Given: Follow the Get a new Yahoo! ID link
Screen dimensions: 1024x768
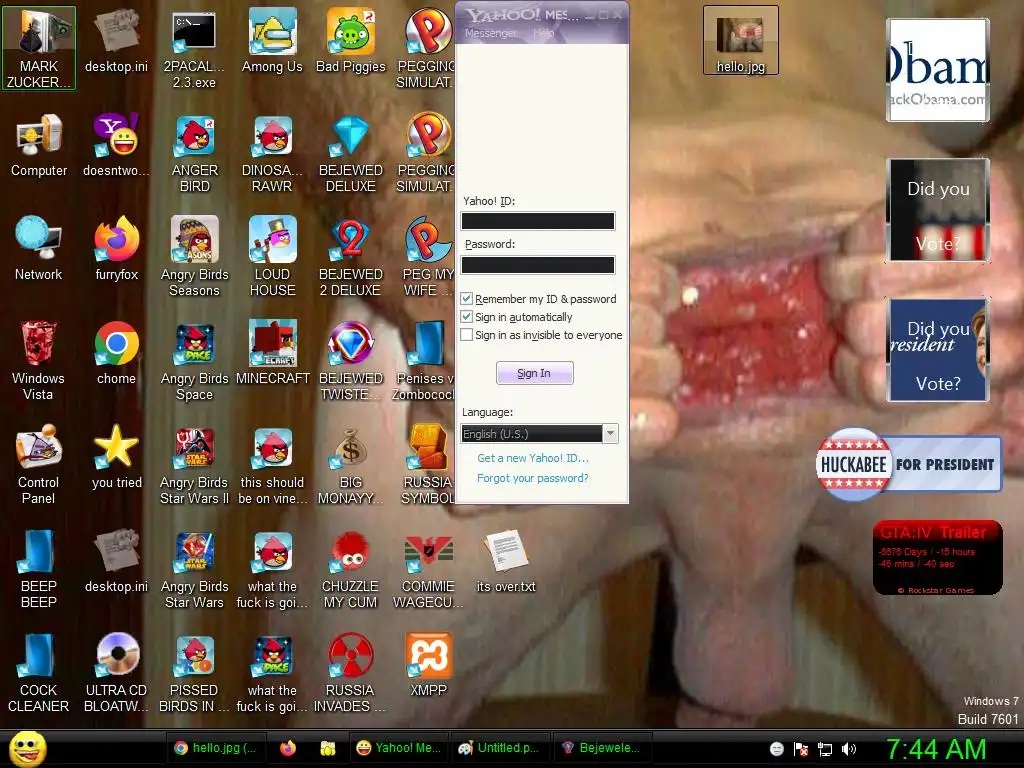Looking at the screenshot, I should [533, 458].
